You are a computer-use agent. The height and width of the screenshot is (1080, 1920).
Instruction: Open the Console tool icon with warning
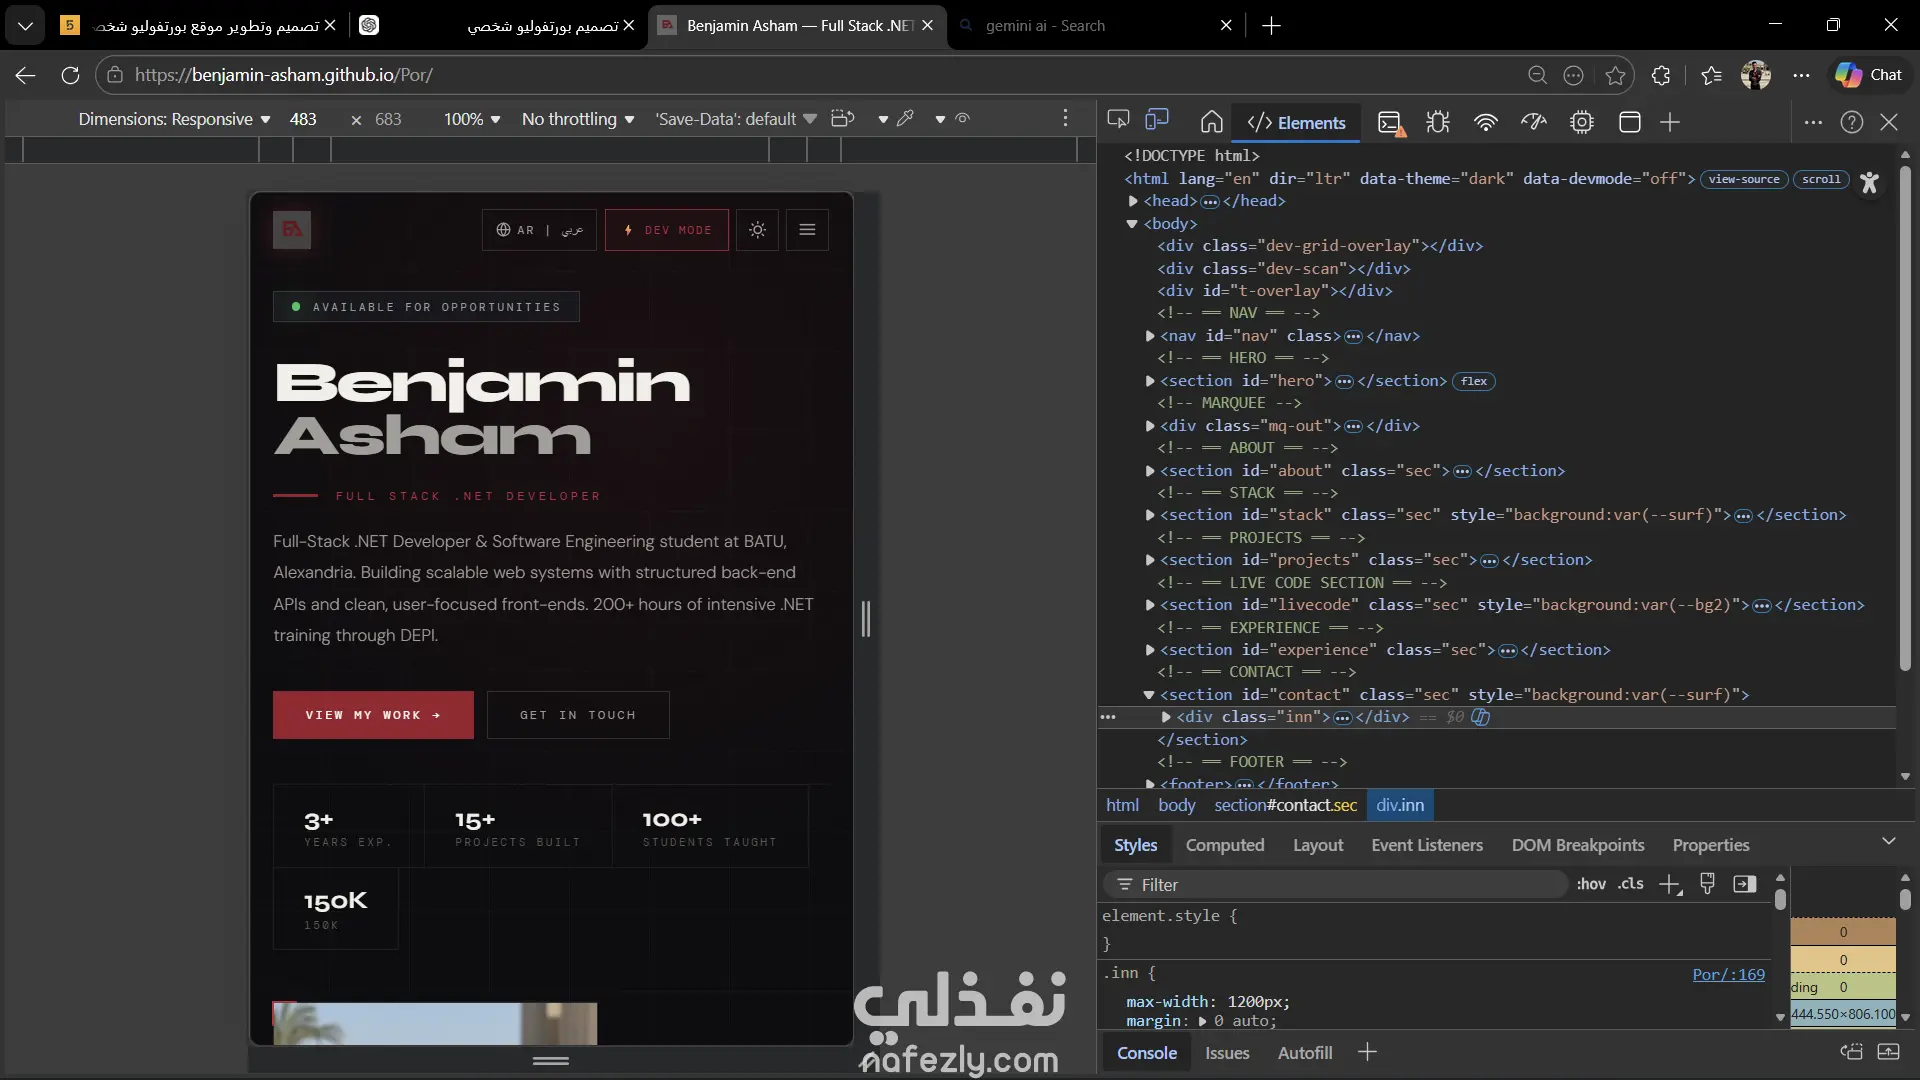(1390, 123)
